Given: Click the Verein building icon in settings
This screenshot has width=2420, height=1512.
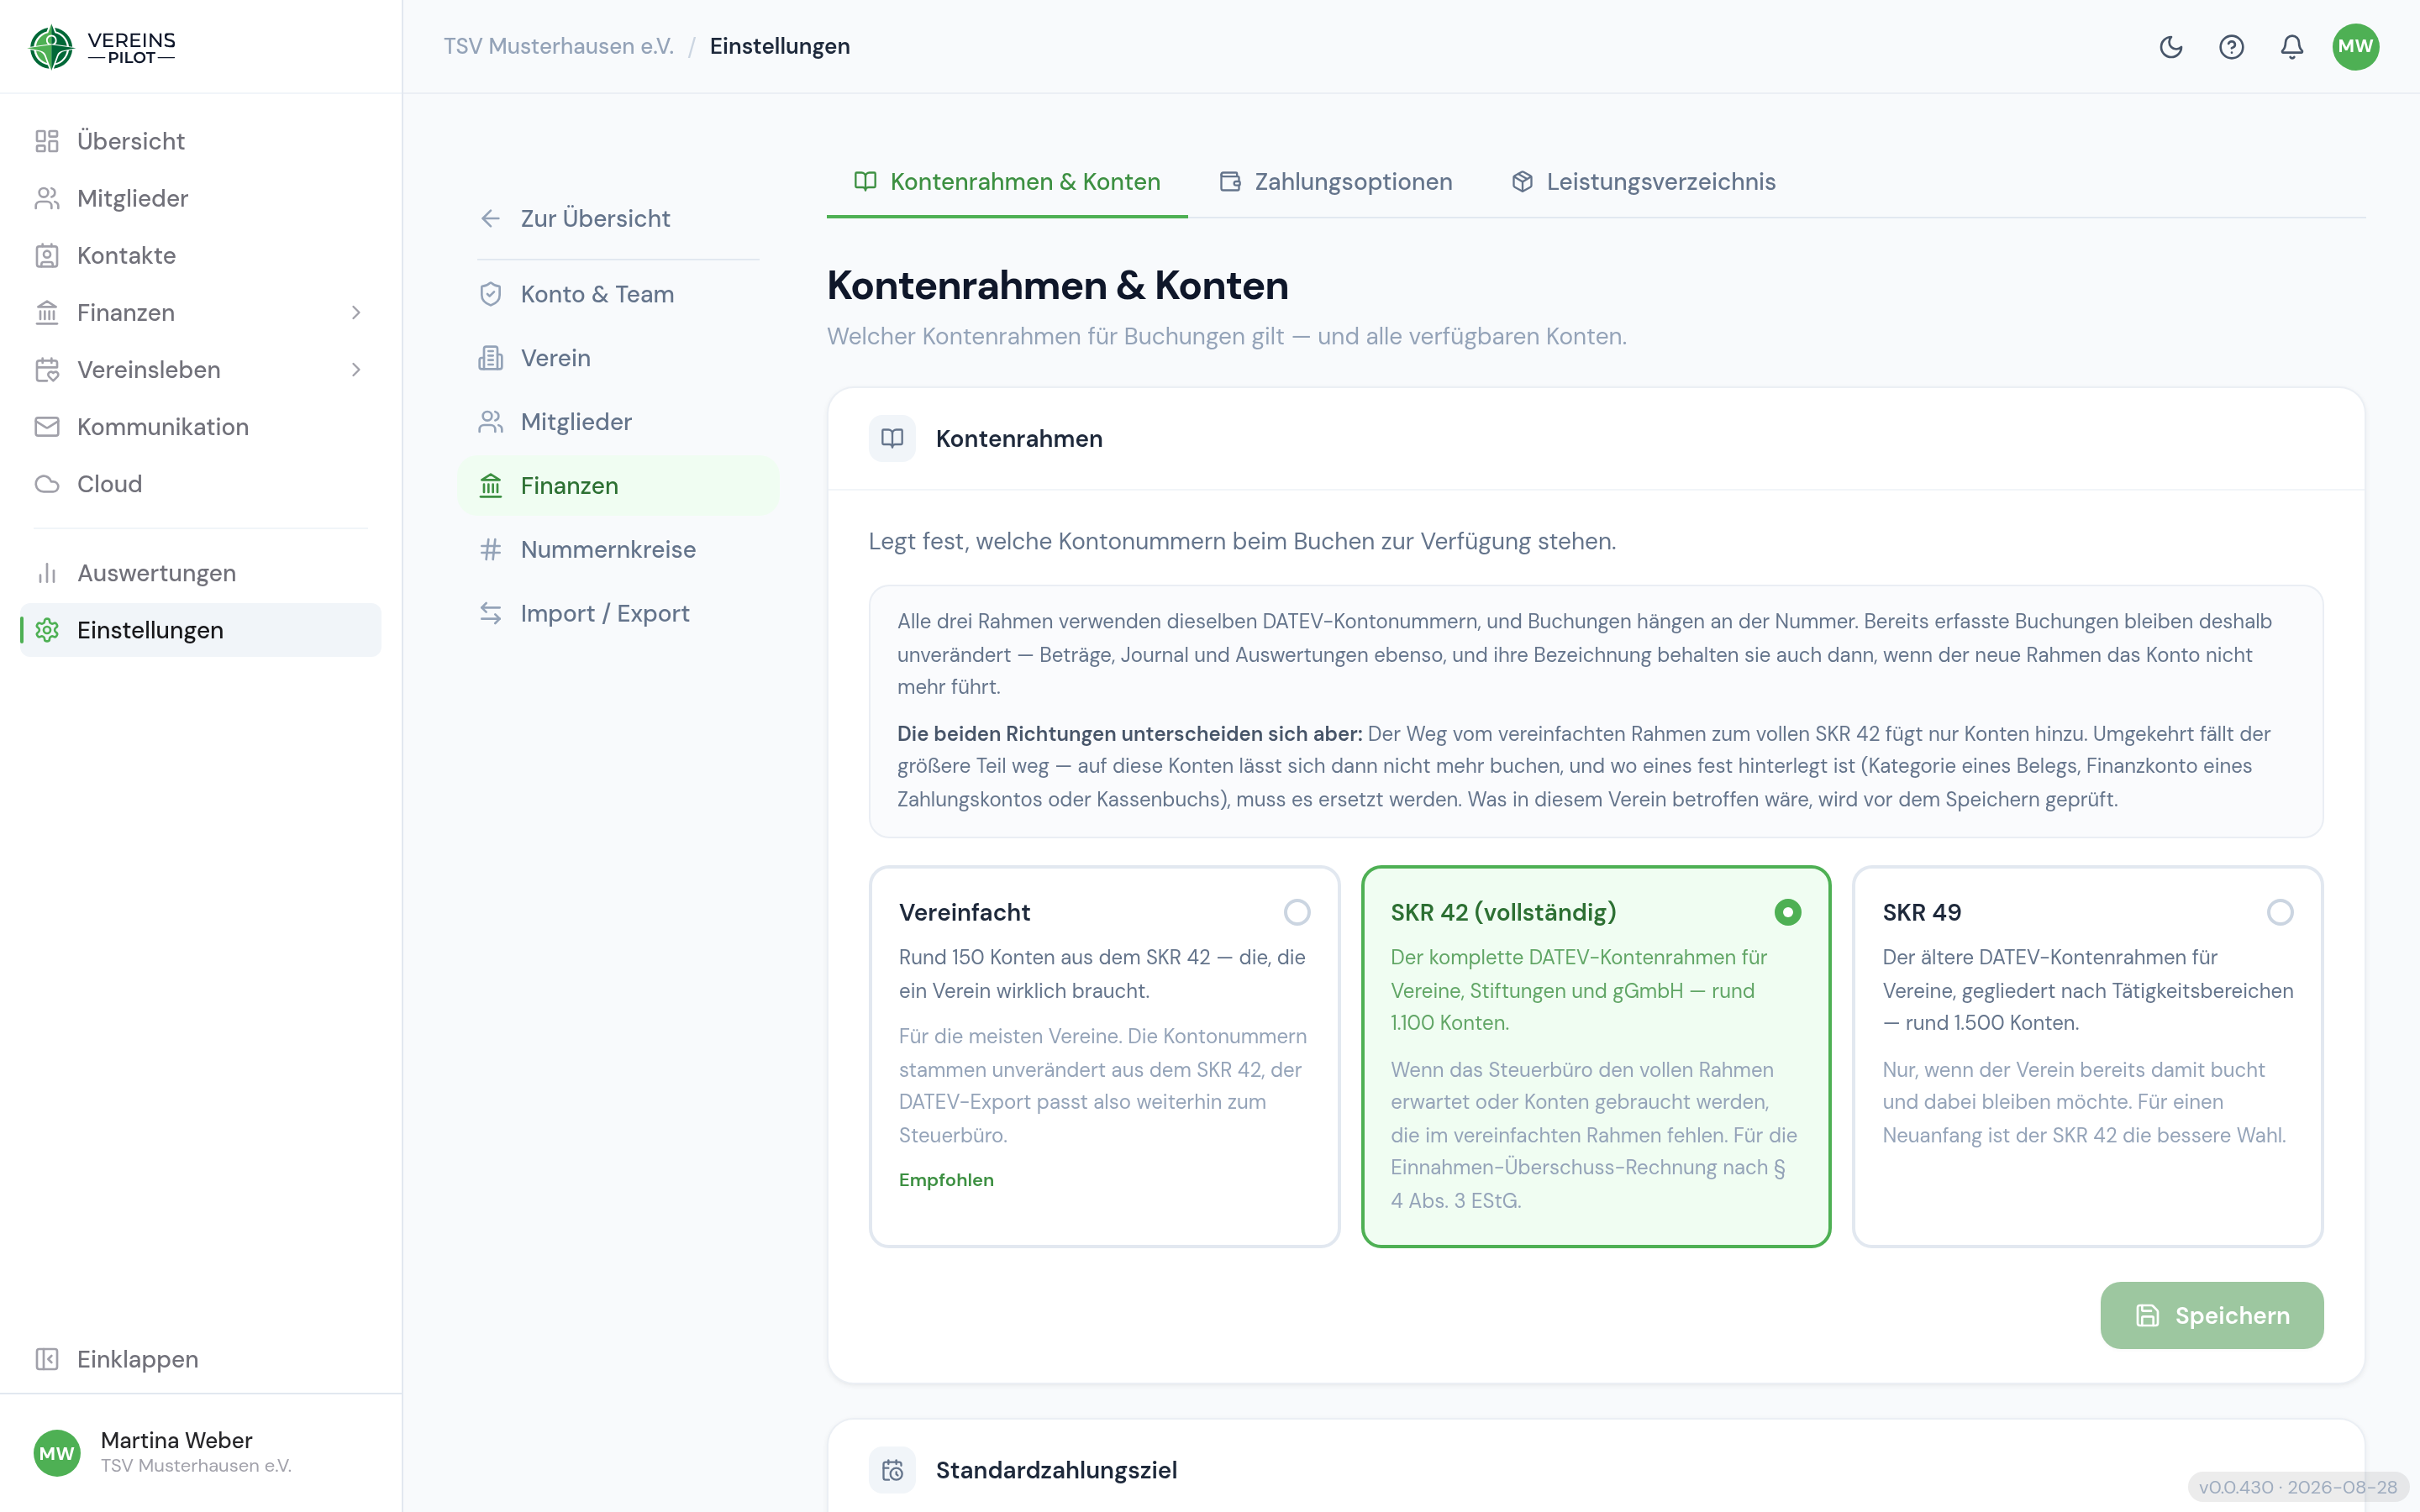Looking at the screenshot, I should click(x=490, y=358).
